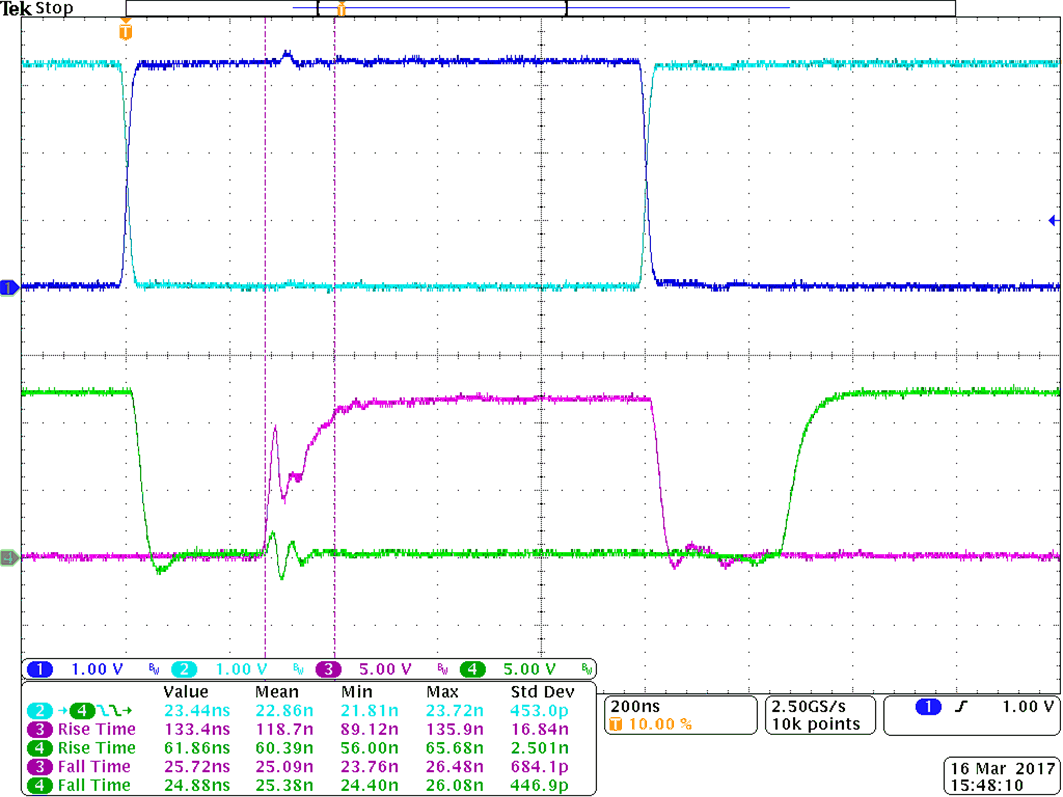
Task: Toggle the Bw bandwidth limit on Channel 1
Action: point(154,668)
